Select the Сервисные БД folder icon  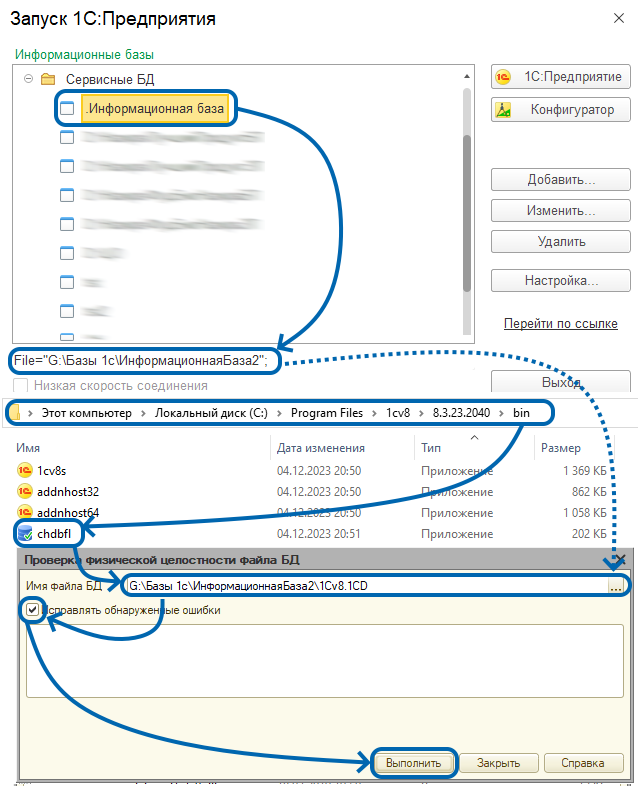[x=48, y=79]
